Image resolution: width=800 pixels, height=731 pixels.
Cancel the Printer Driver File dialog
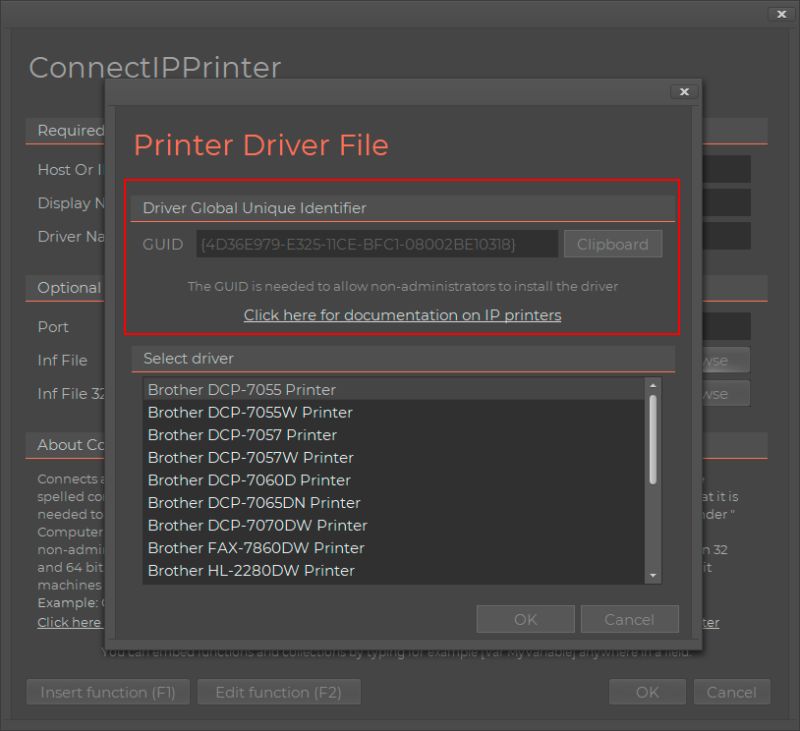630,619
